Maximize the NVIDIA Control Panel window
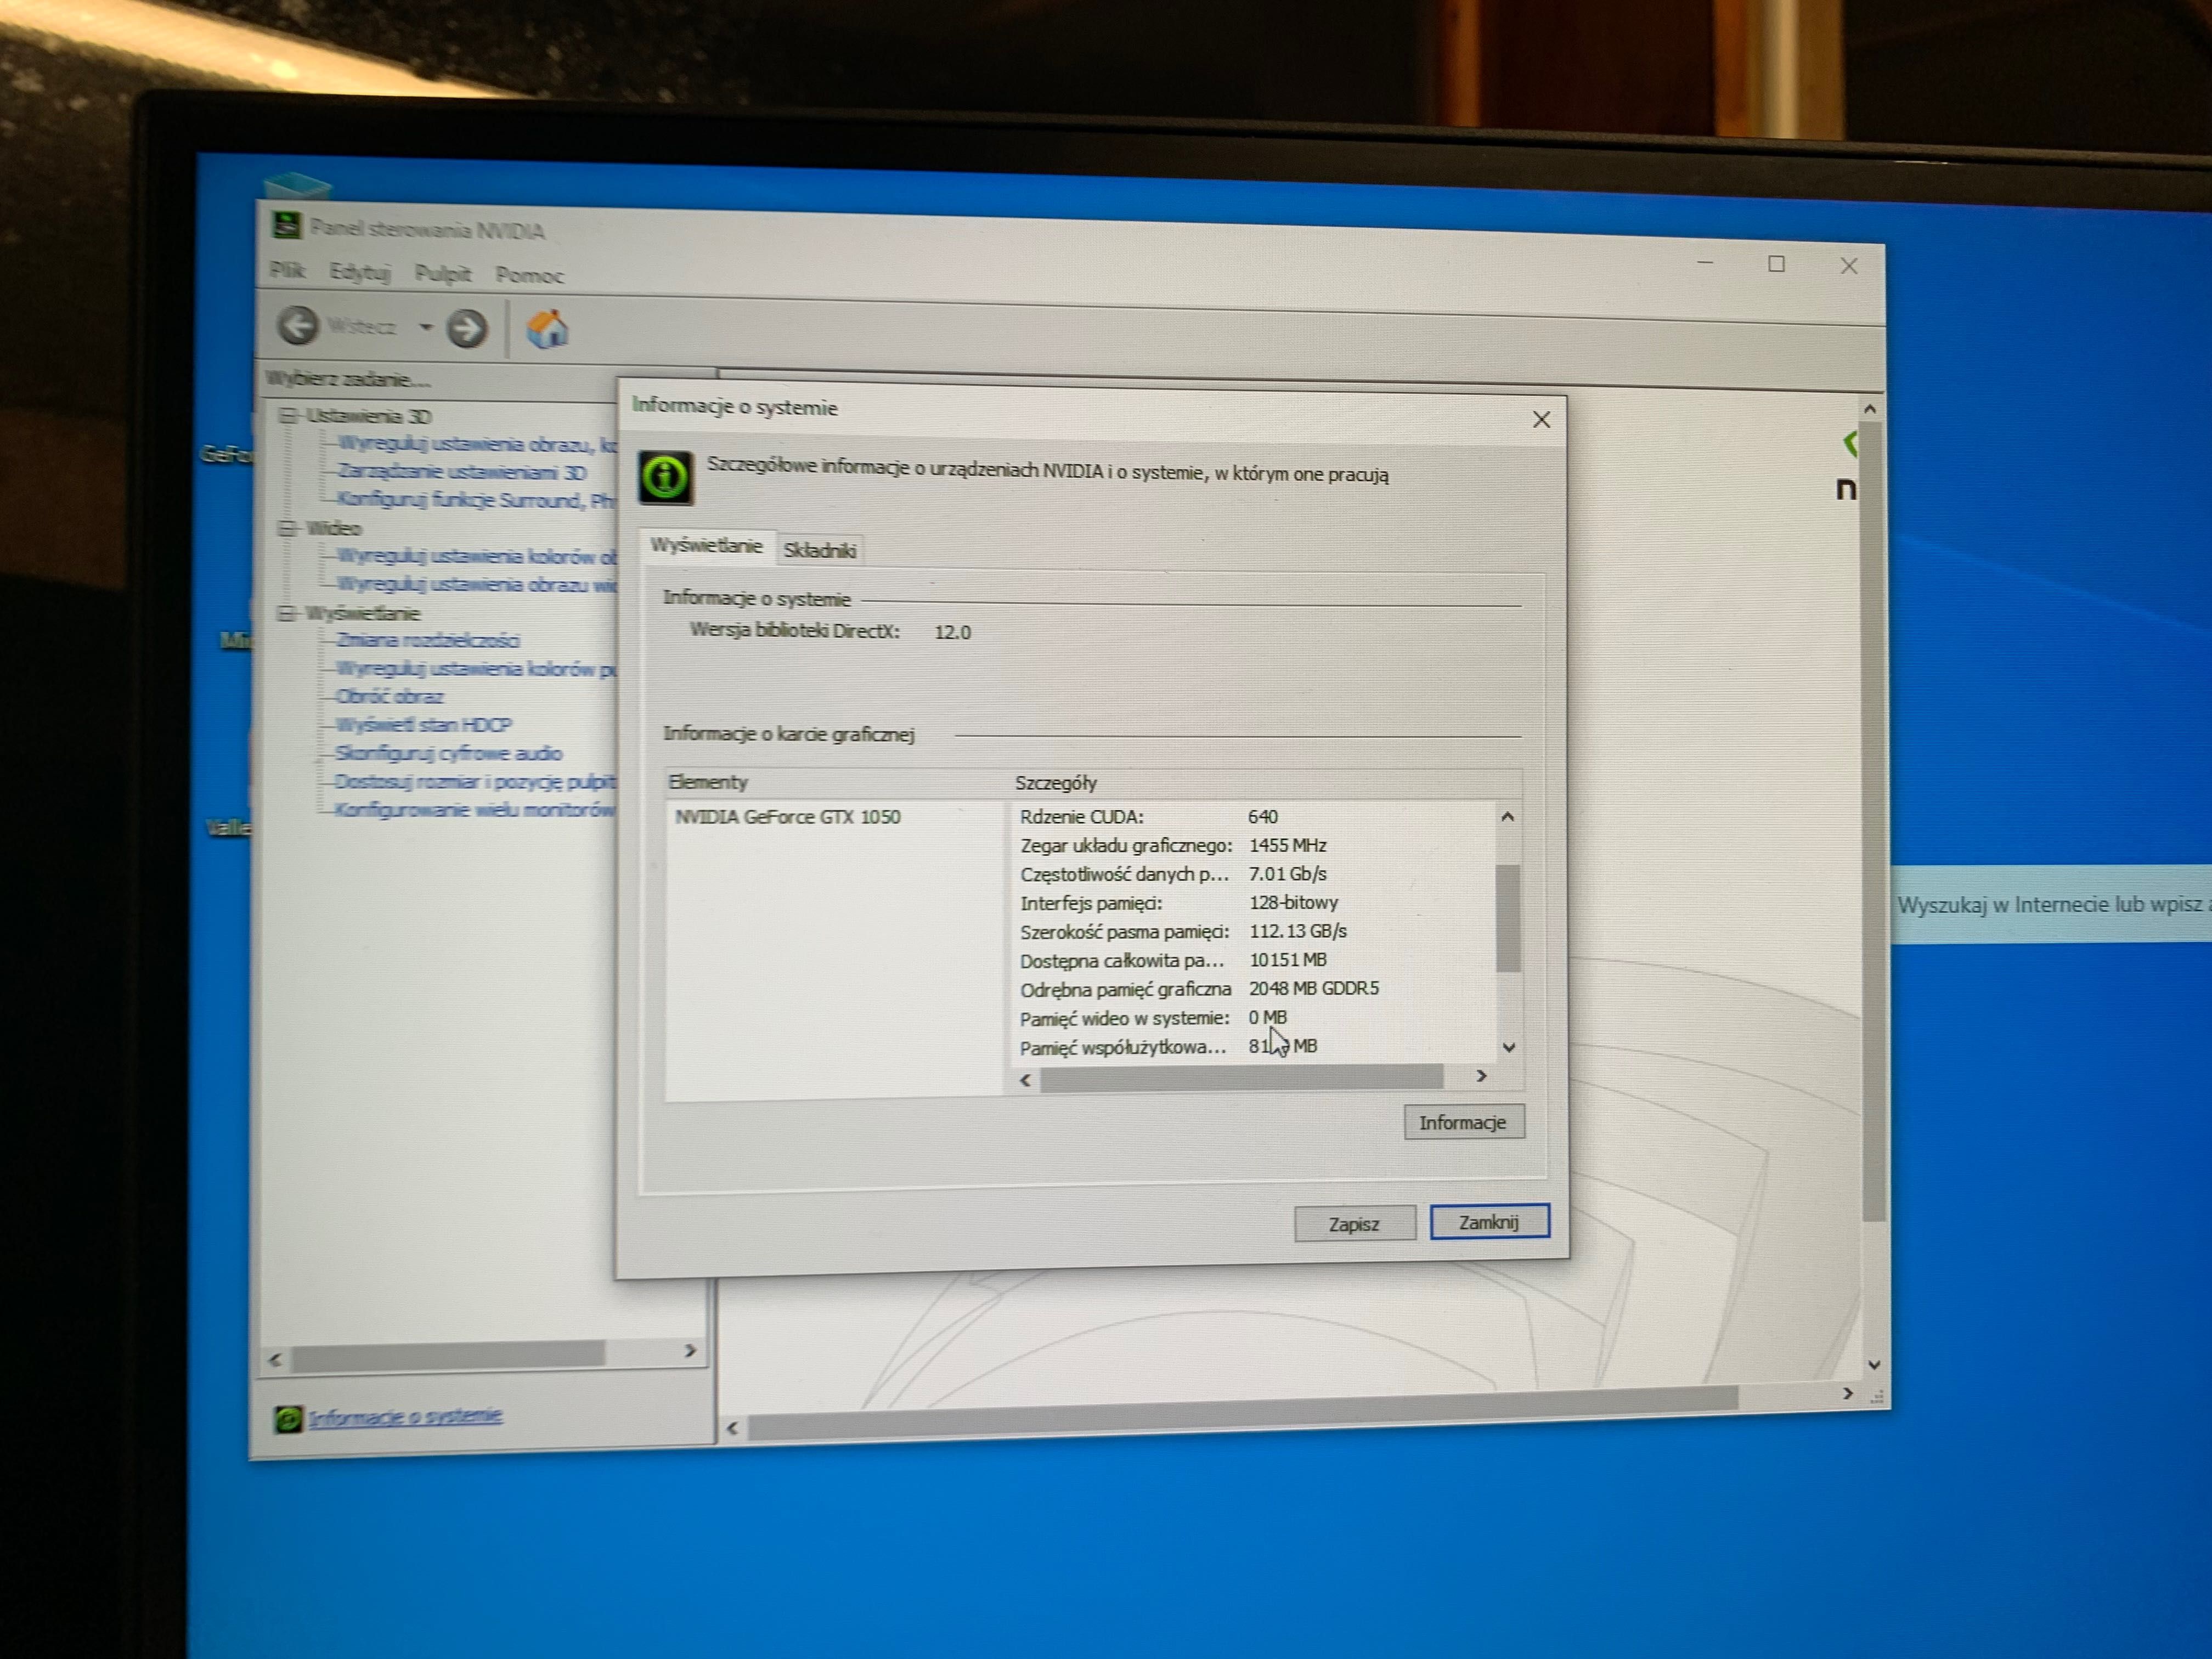The height and width of the screenshot is (1659, 2212). (1776, 264)
